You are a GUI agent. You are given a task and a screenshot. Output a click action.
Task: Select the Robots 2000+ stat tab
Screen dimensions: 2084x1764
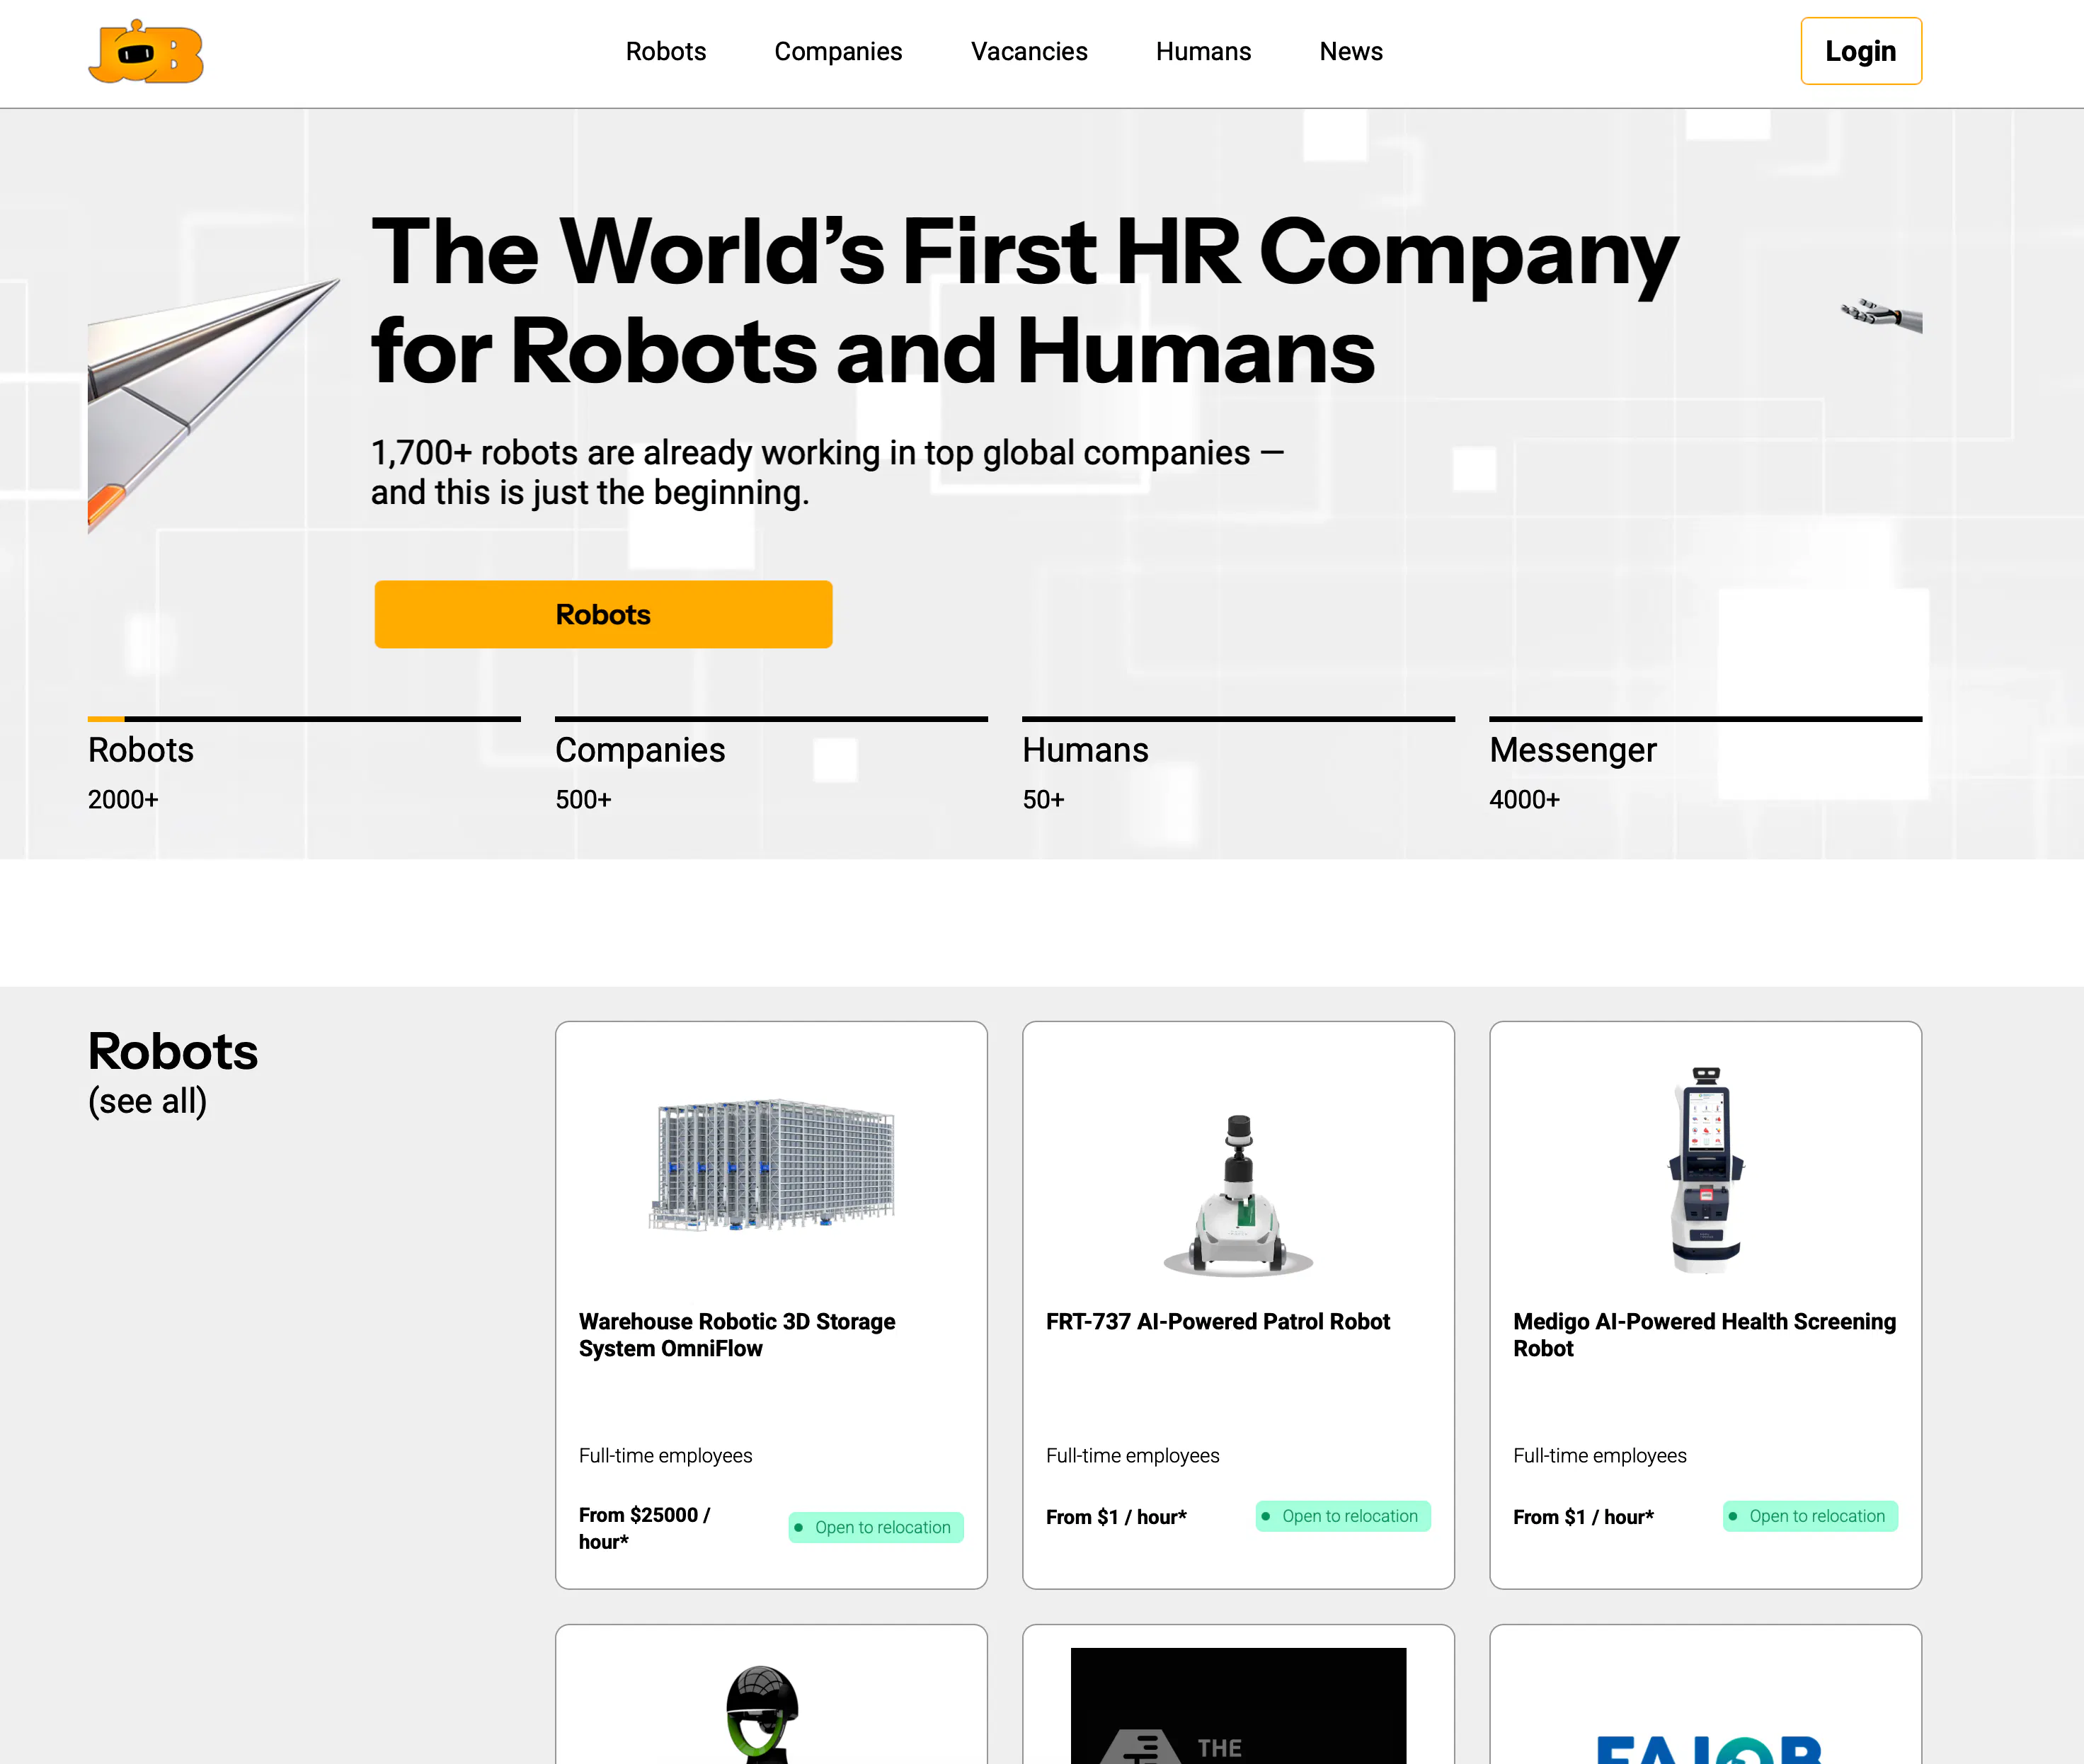click(304, 766)
